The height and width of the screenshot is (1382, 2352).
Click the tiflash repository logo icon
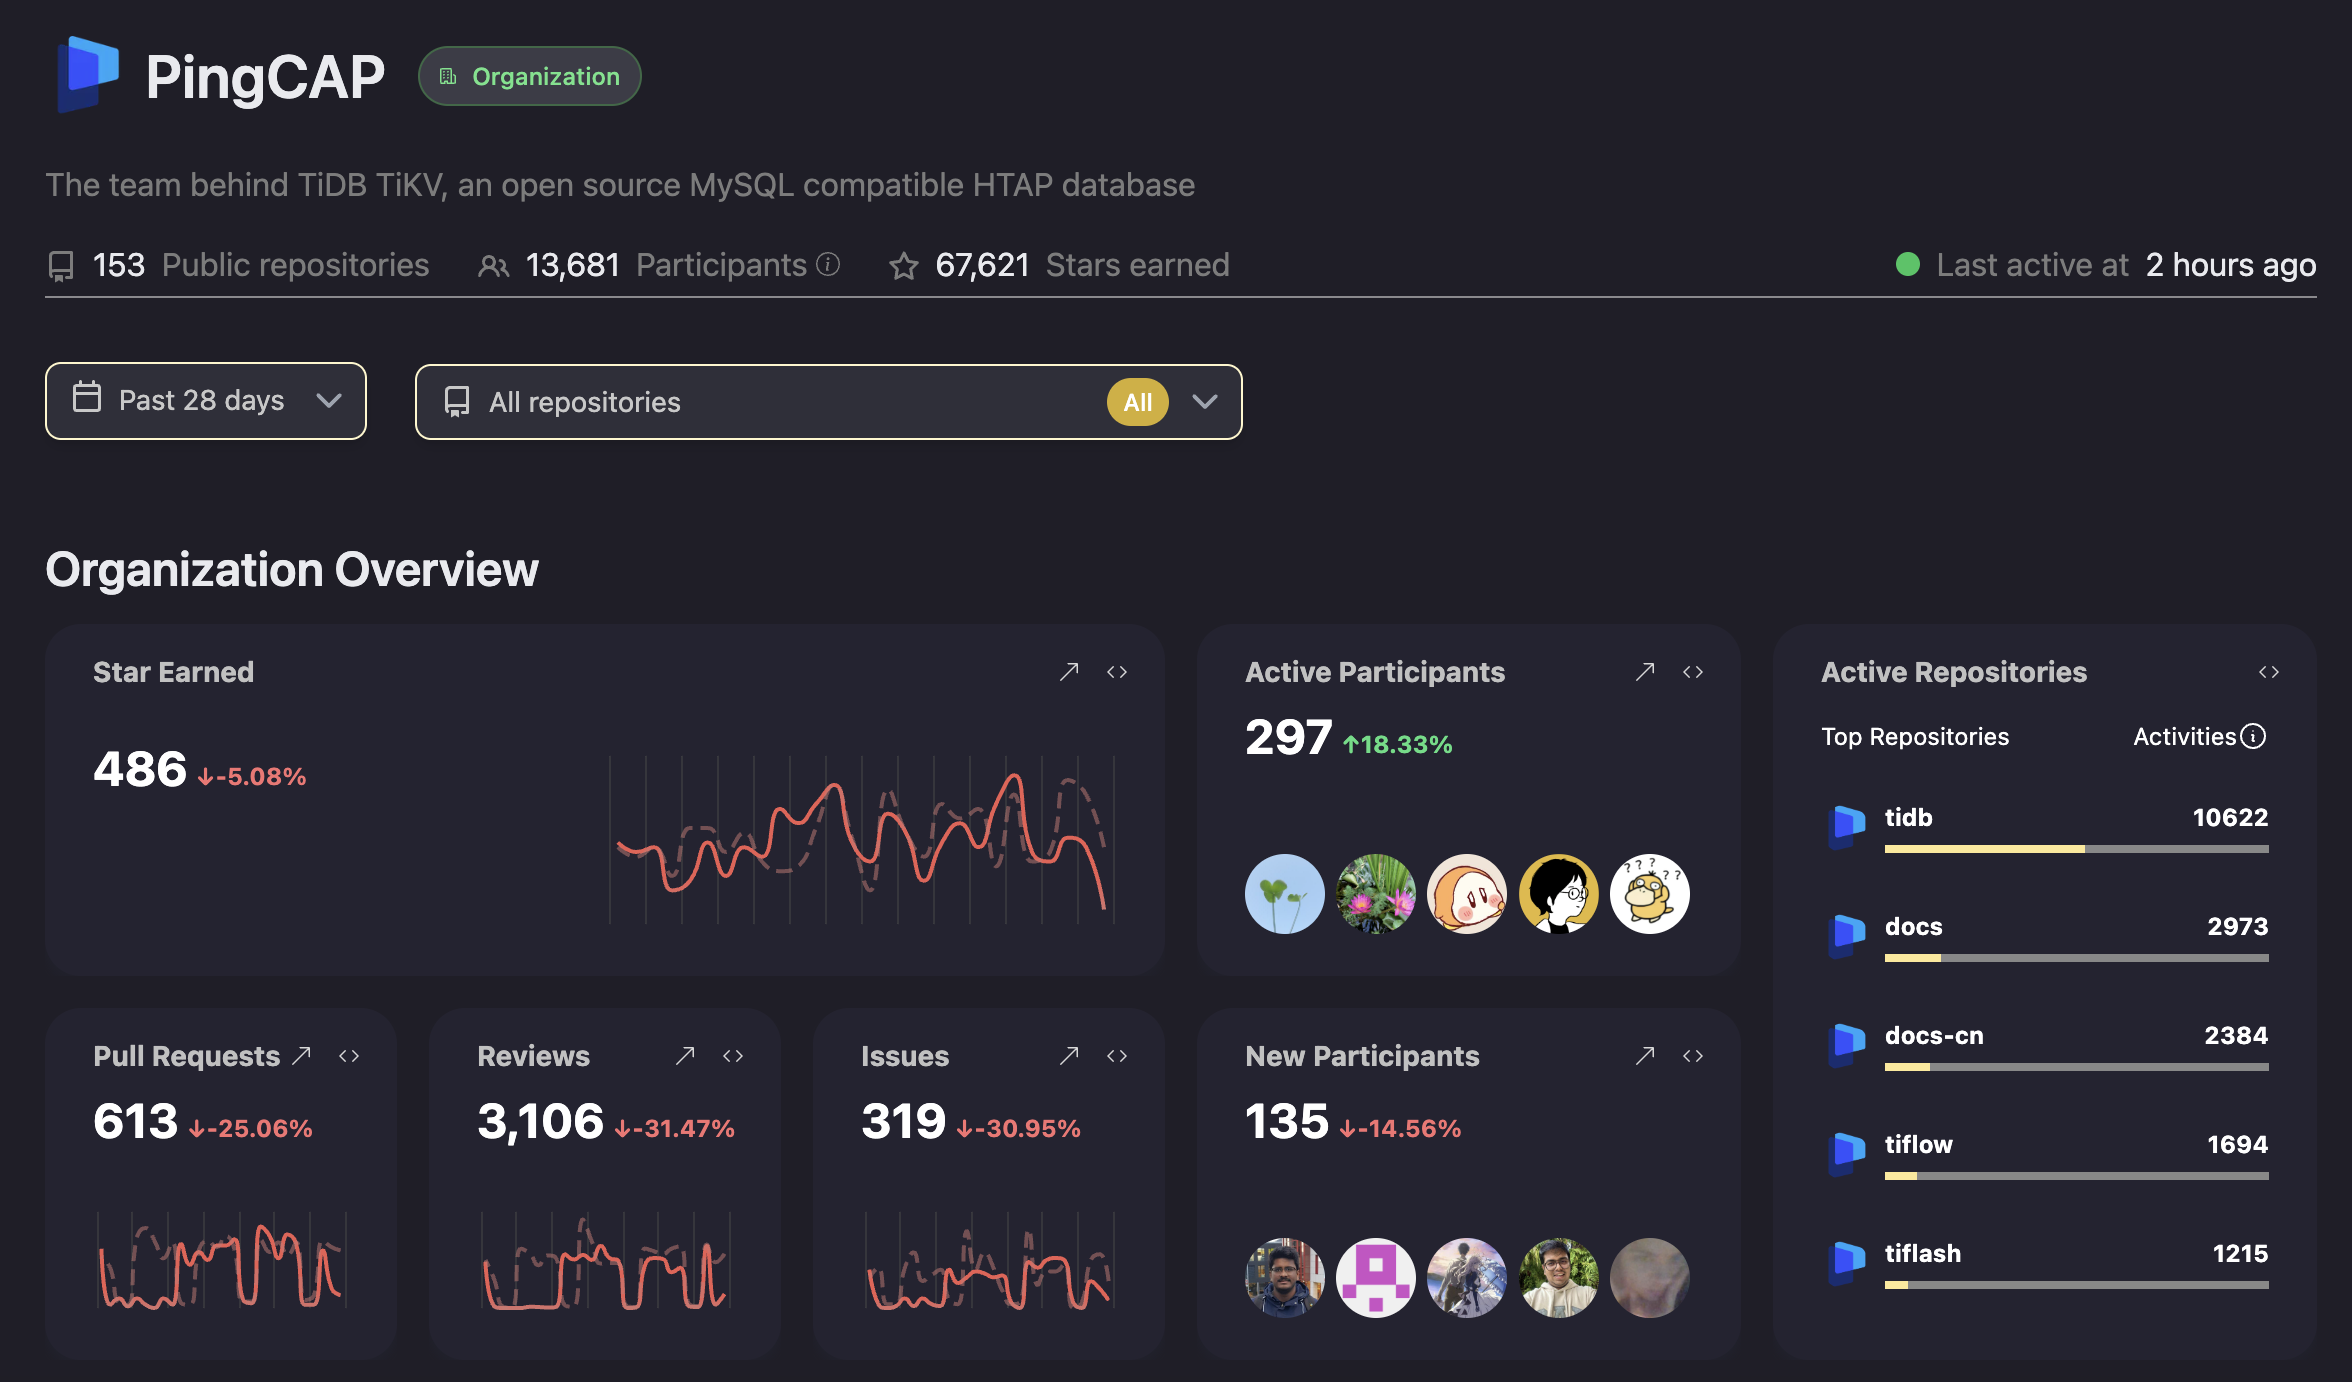[1847, 1262]
